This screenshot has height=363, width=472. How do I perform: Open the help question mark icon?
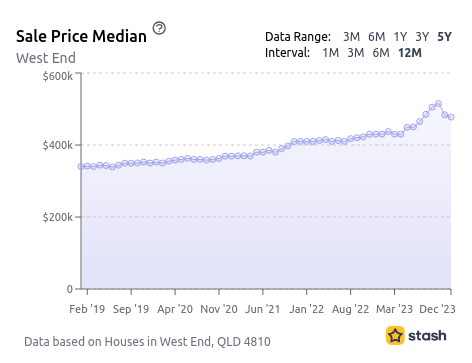click(x=159, y=28)
